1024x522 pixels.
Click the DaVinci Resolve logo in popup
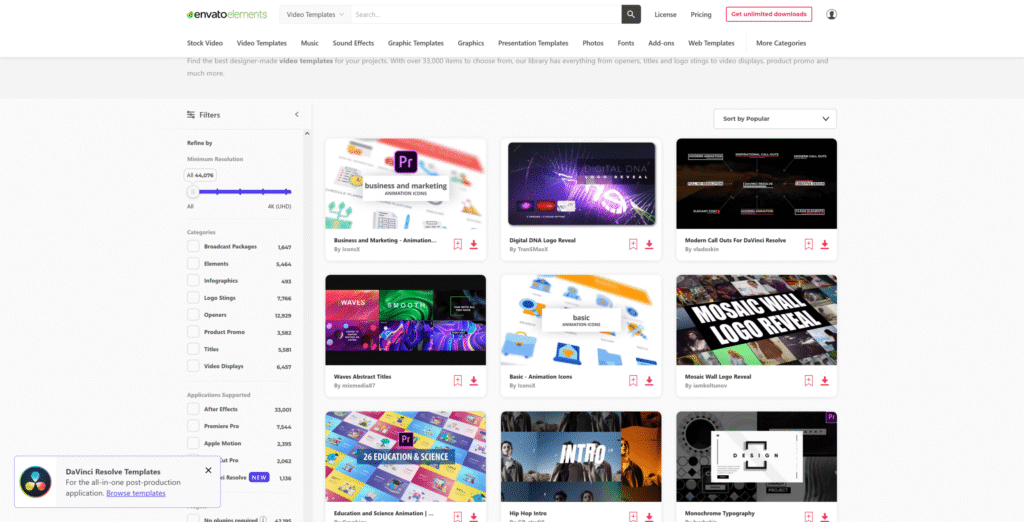(x=36, y=482)
